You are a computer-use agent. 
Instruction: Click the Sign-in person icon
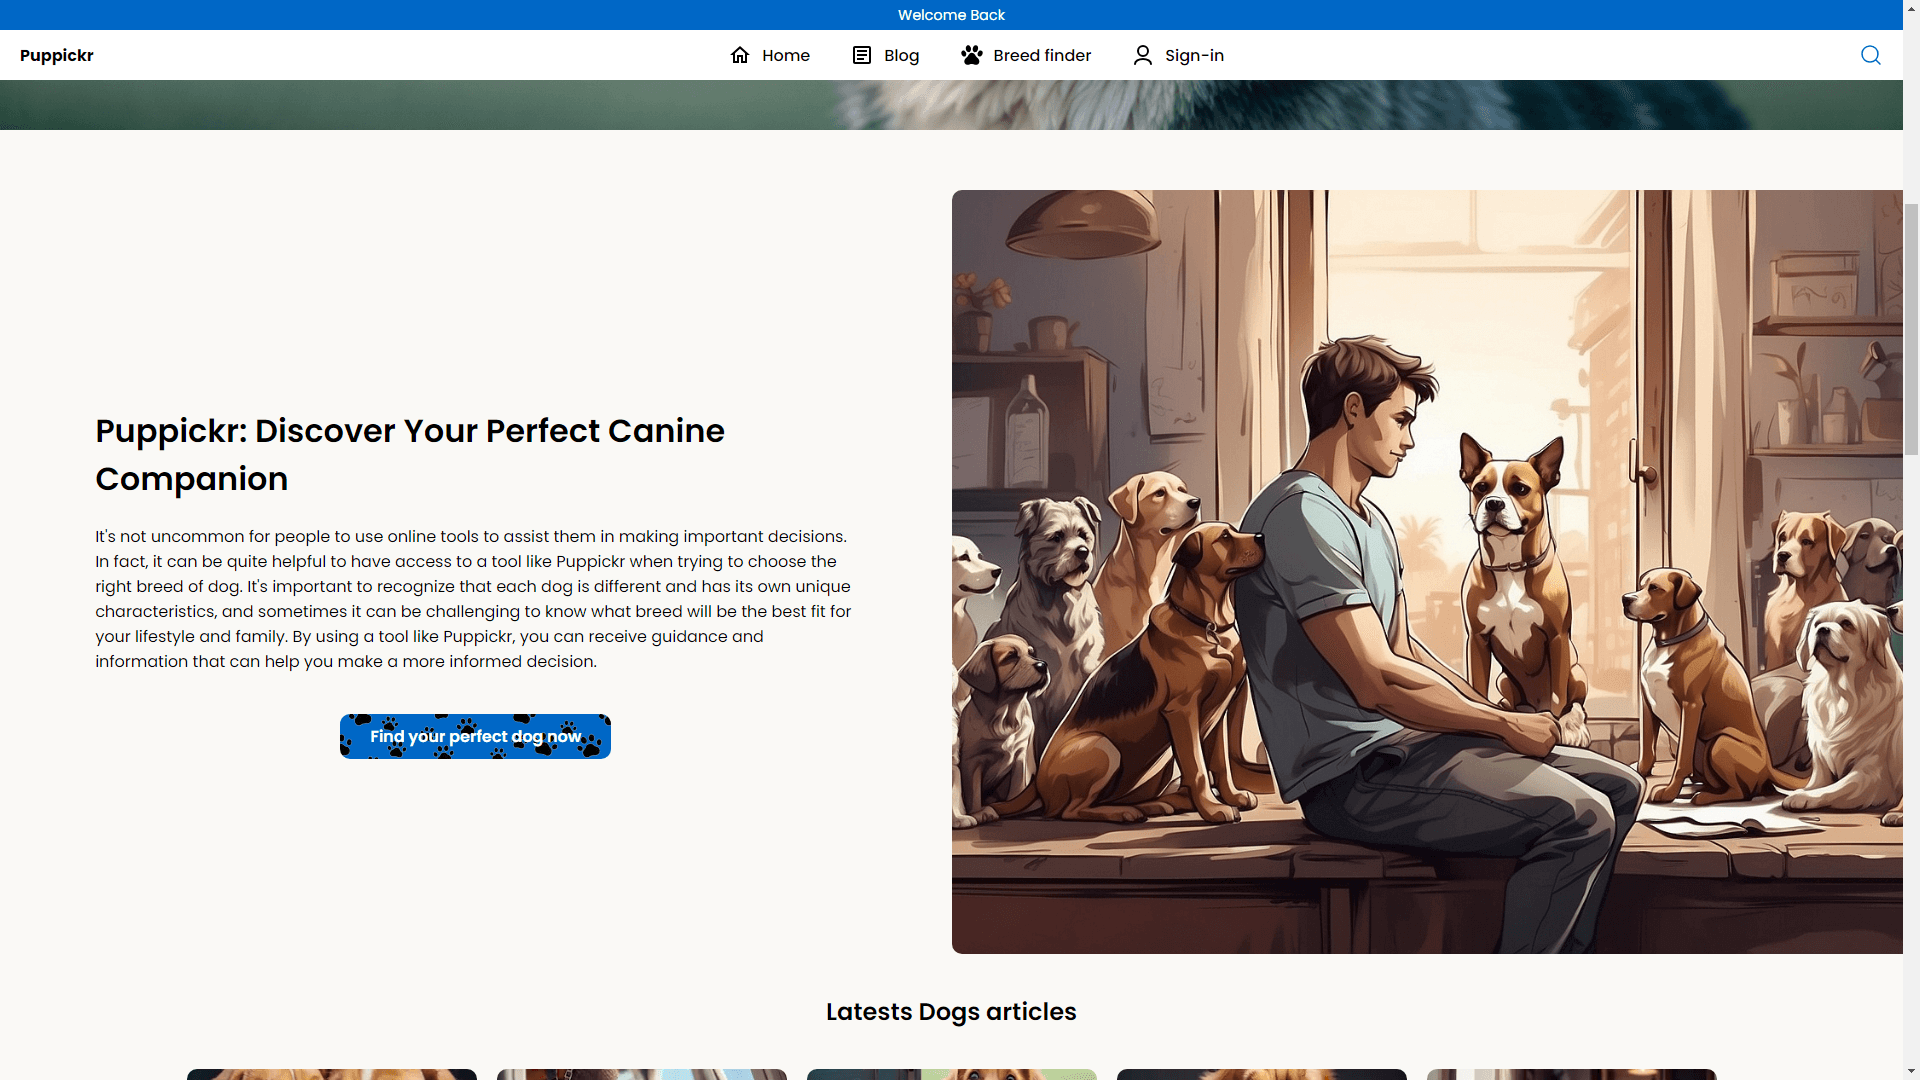1143,55
